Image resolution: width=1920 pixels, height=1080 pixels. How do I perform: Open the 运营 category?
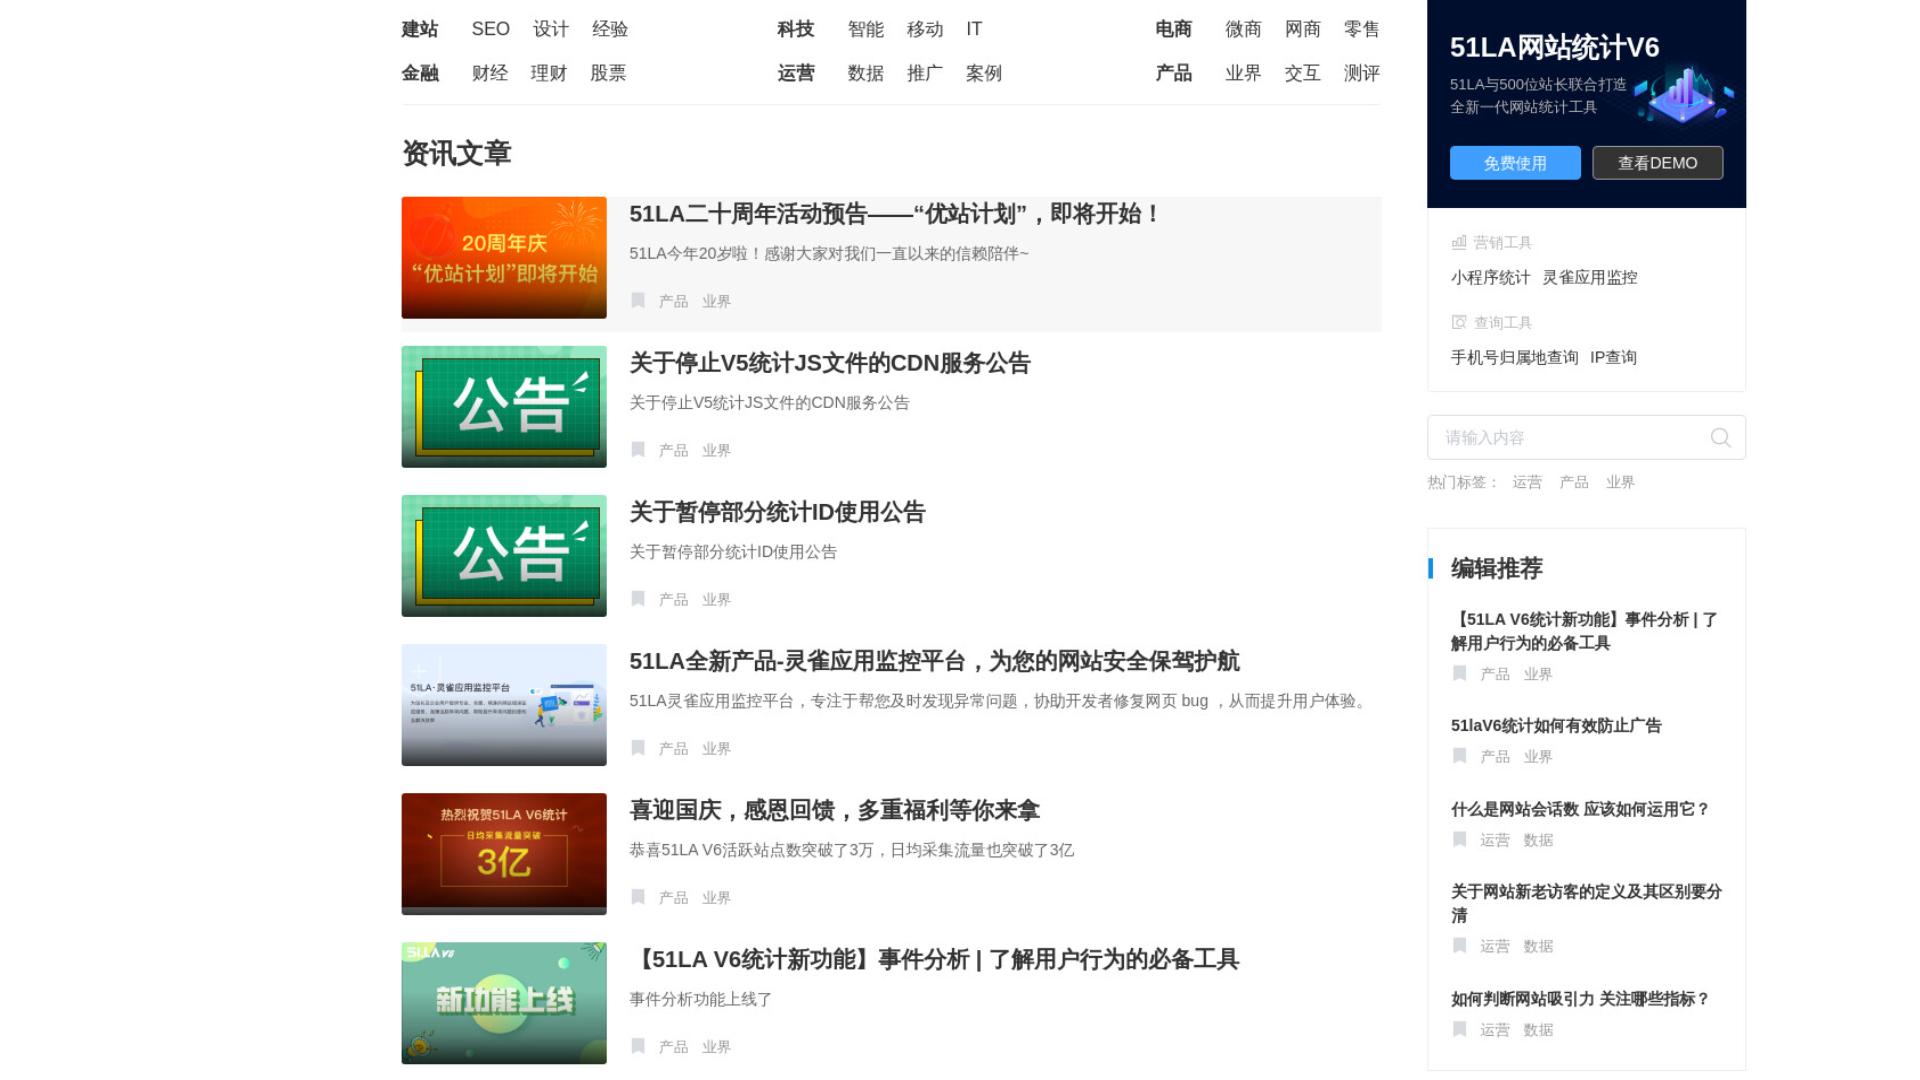point(796,73)
